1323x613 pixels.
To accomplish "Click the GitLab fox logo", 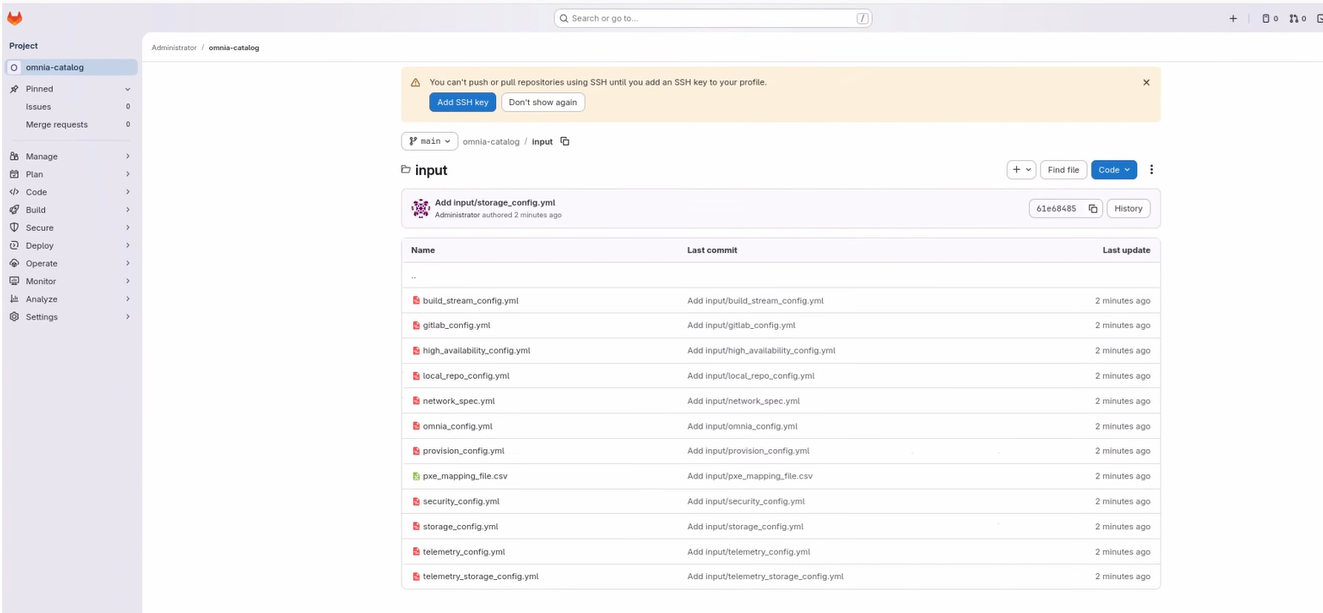I will pyautogui.click(x=15, y=18).
